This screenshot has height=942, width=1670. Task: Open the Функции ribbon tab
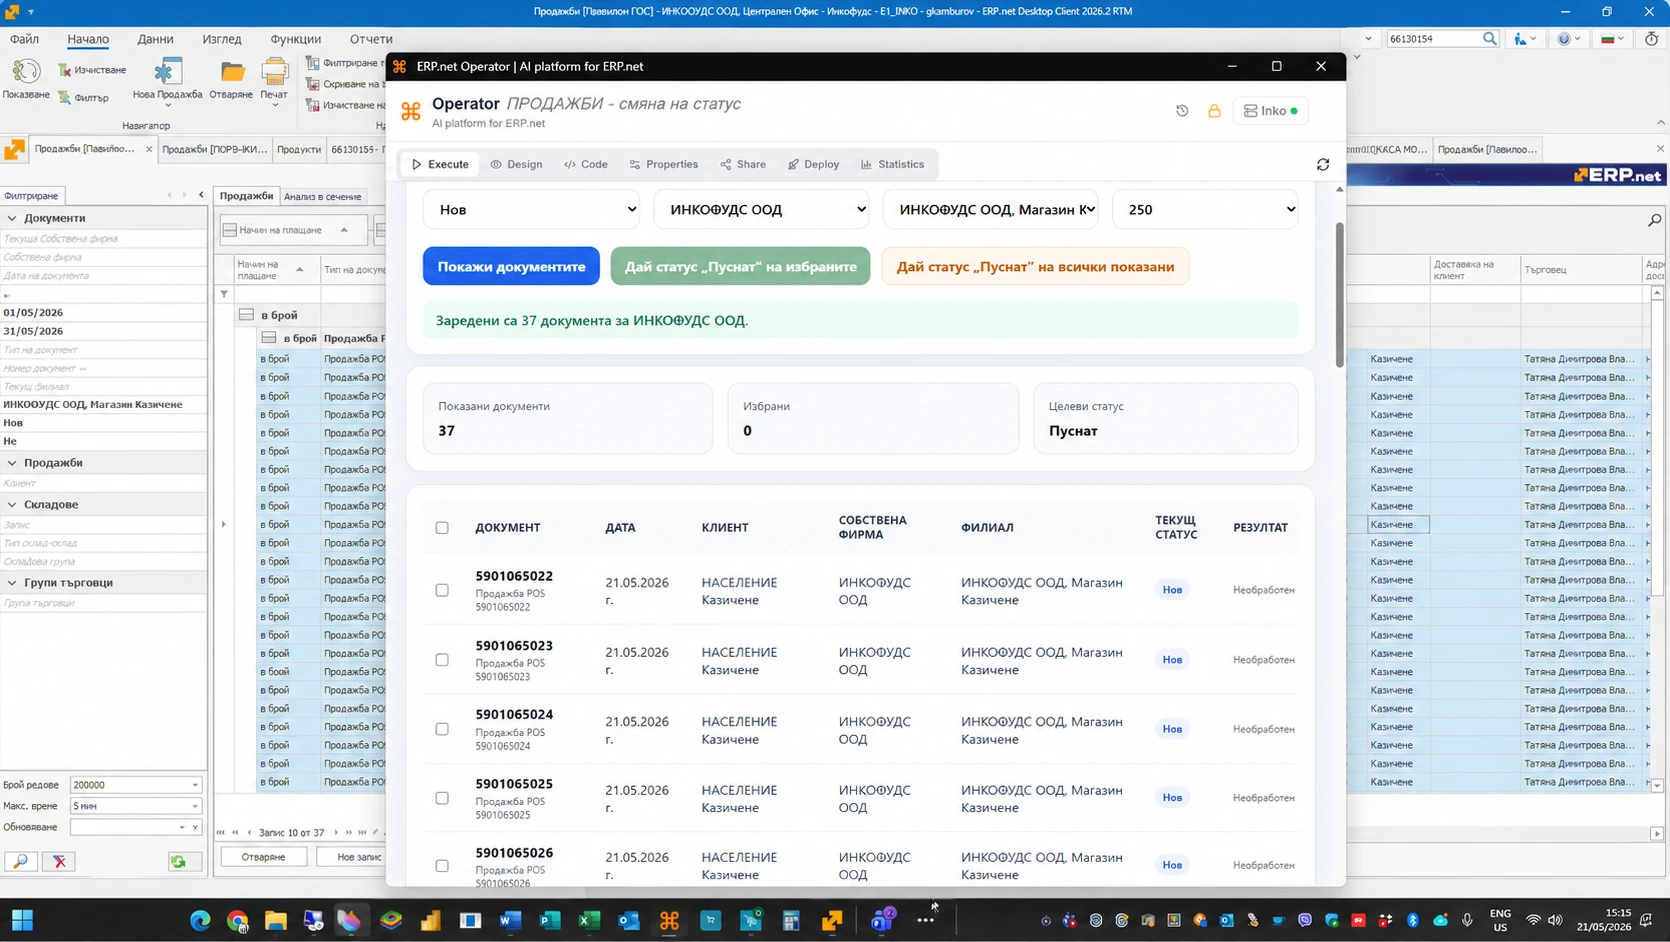point(295,39)
